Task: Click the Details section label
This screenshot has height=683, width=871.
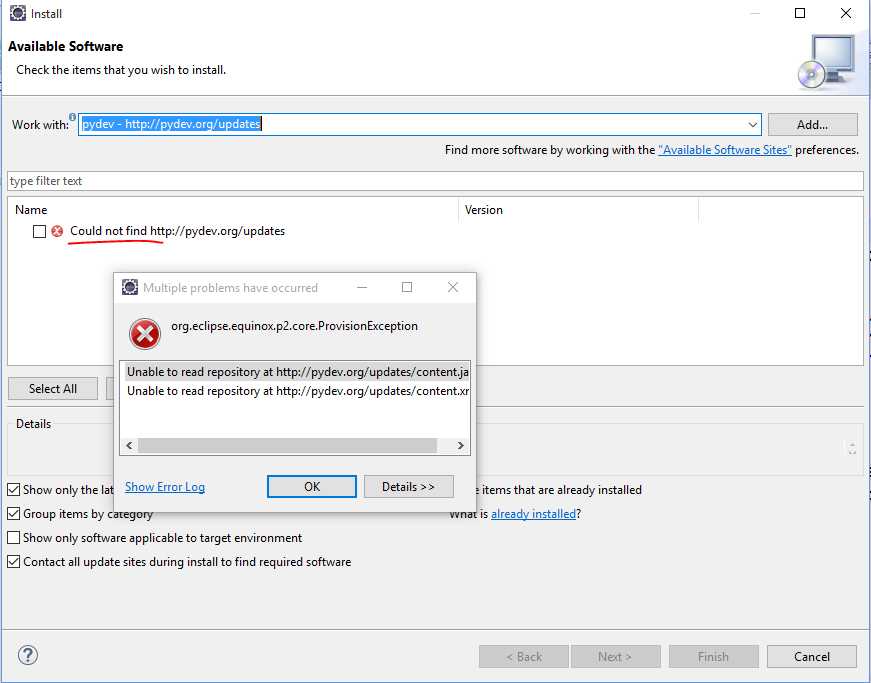Action: (x=33, y=424)
